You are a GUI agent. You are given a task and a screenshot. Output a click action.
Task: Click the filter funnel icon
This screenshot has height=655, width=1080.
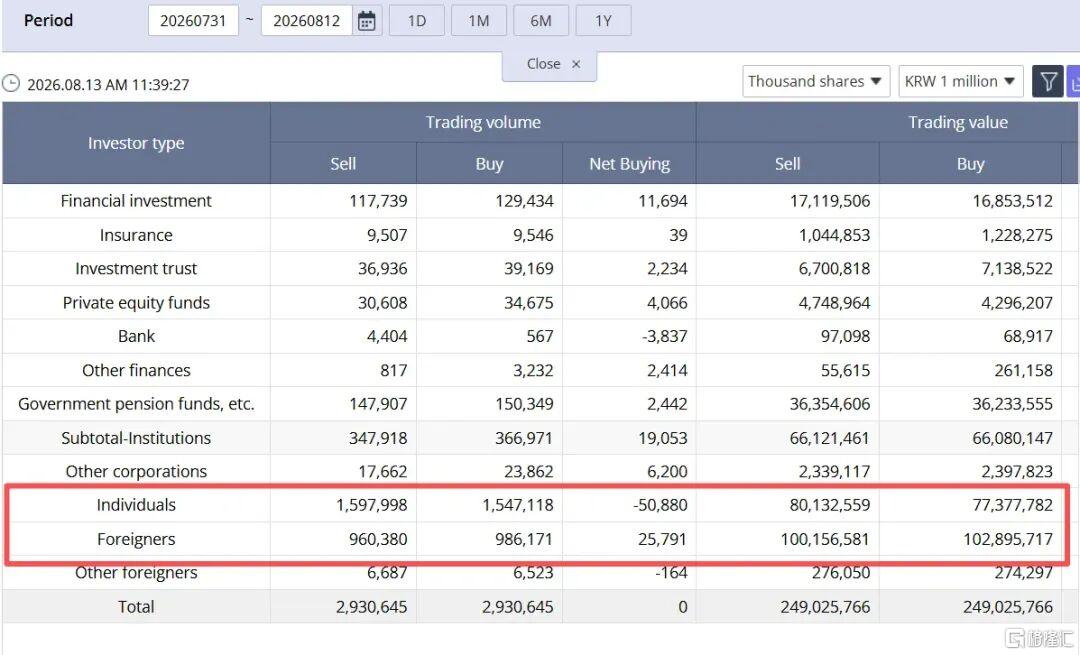point(1048,82)
